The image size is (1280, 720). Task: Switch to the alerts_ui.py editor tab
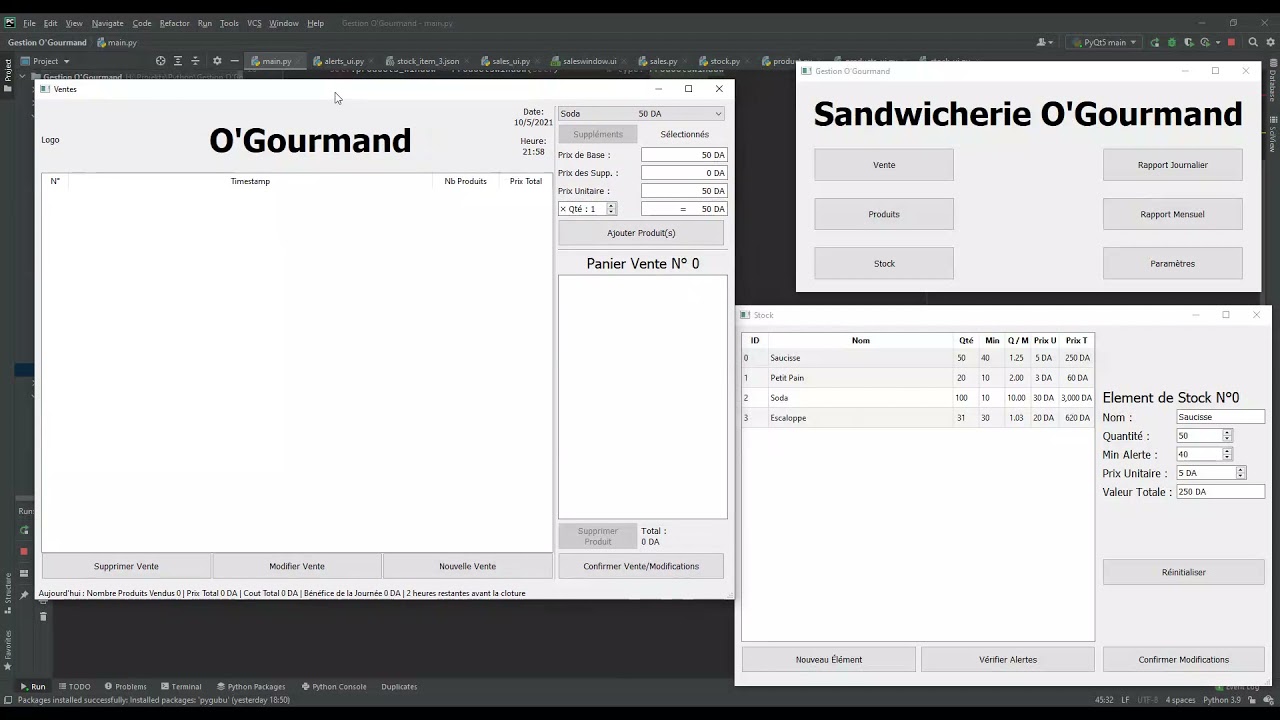343,61
